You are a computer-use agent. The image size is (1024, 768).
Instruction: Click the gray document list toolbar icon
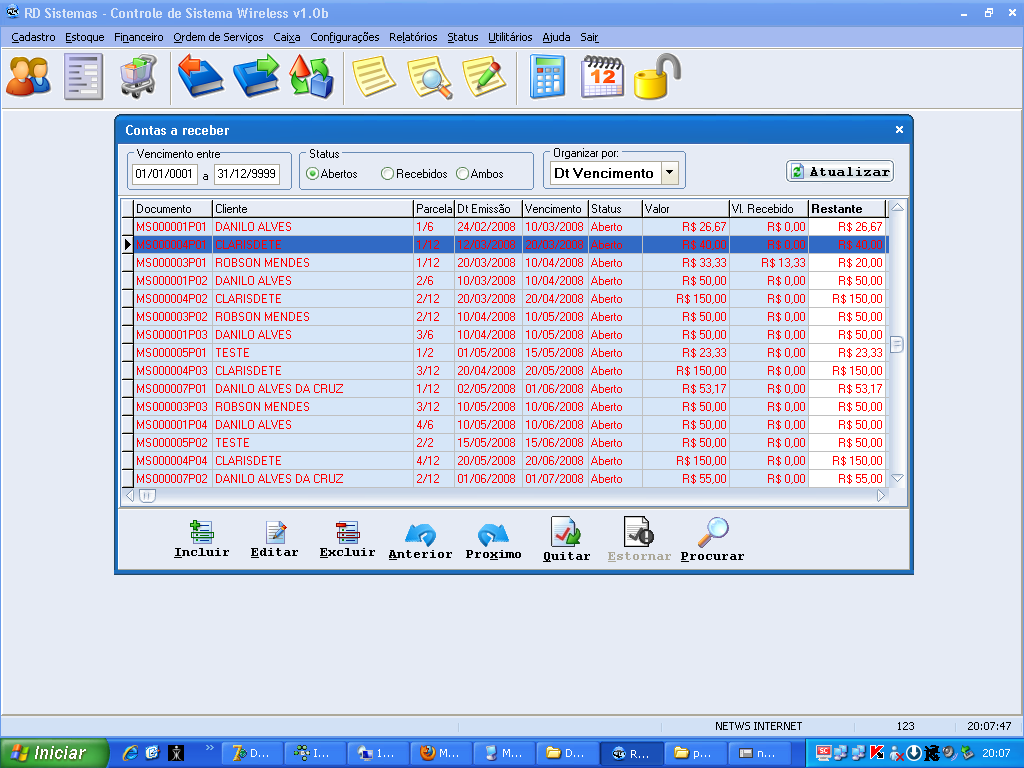coord(83,77)
